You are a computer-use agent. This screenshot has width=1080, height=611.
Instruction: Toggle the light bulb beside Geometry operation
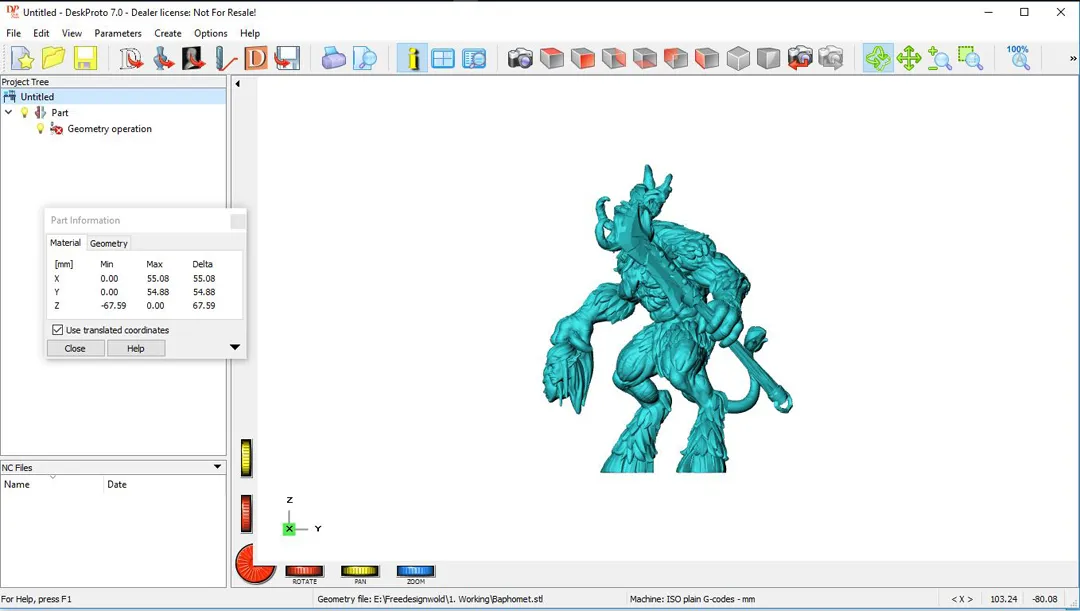tap(40, 128)
